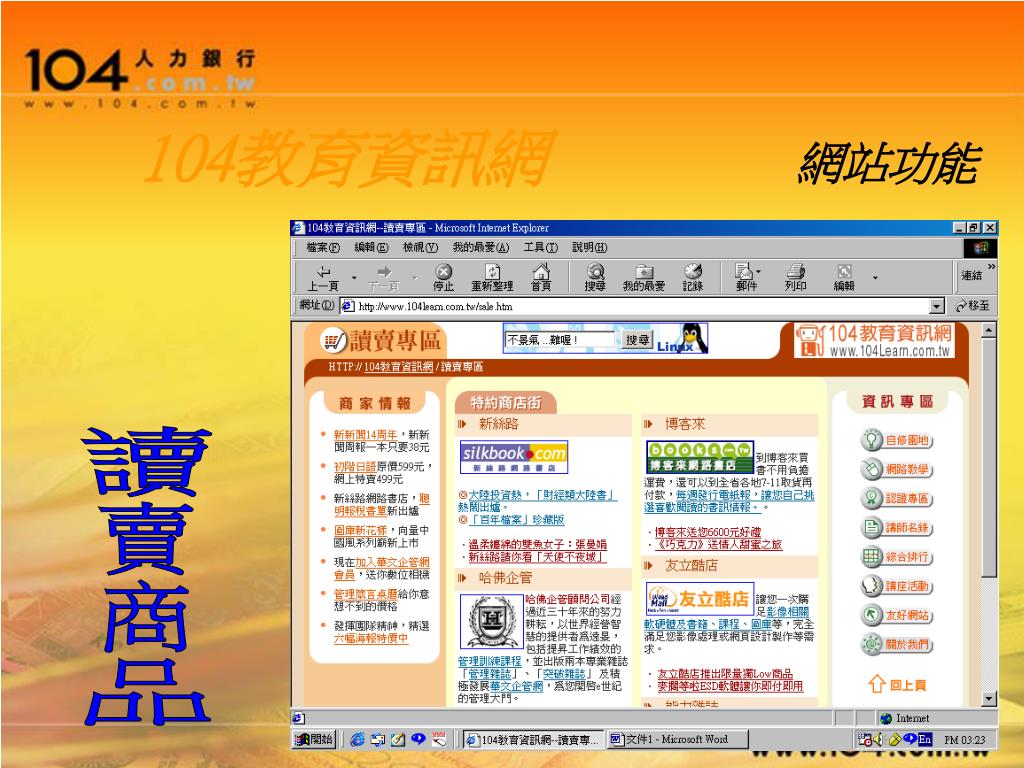Print the page with 列印
This screenshot has height=768, width=1024.
pyautogui.click(x=795, y=278)
